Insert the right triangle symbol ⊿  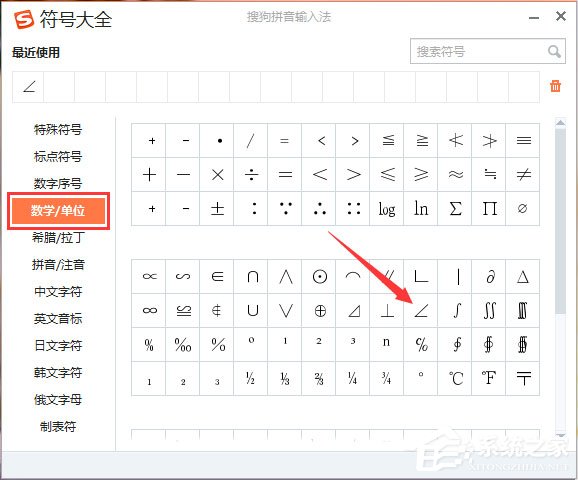click(x=353, y=310)
